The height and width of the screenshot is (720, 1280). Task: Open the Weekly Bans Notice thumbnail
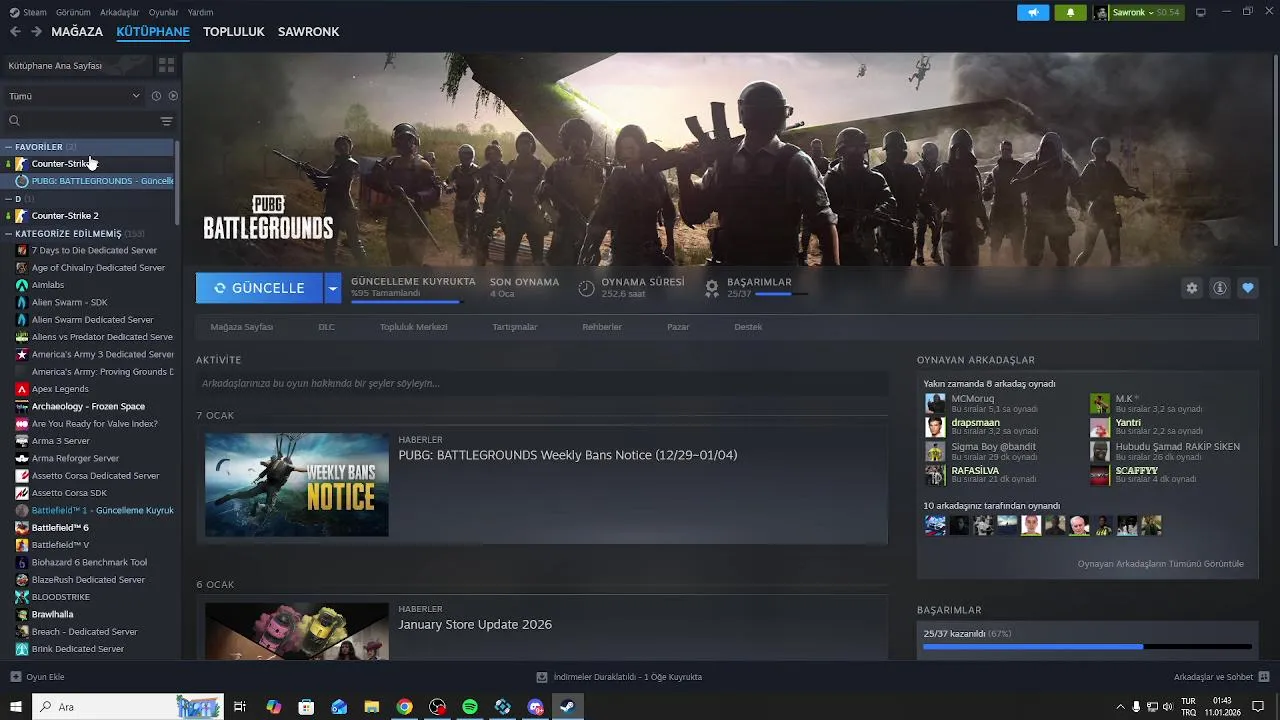(x=297, y=485)
